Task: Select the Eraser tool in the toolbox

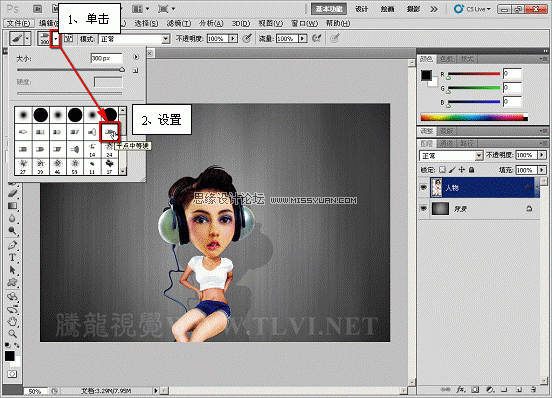Action: click(12, 193)
